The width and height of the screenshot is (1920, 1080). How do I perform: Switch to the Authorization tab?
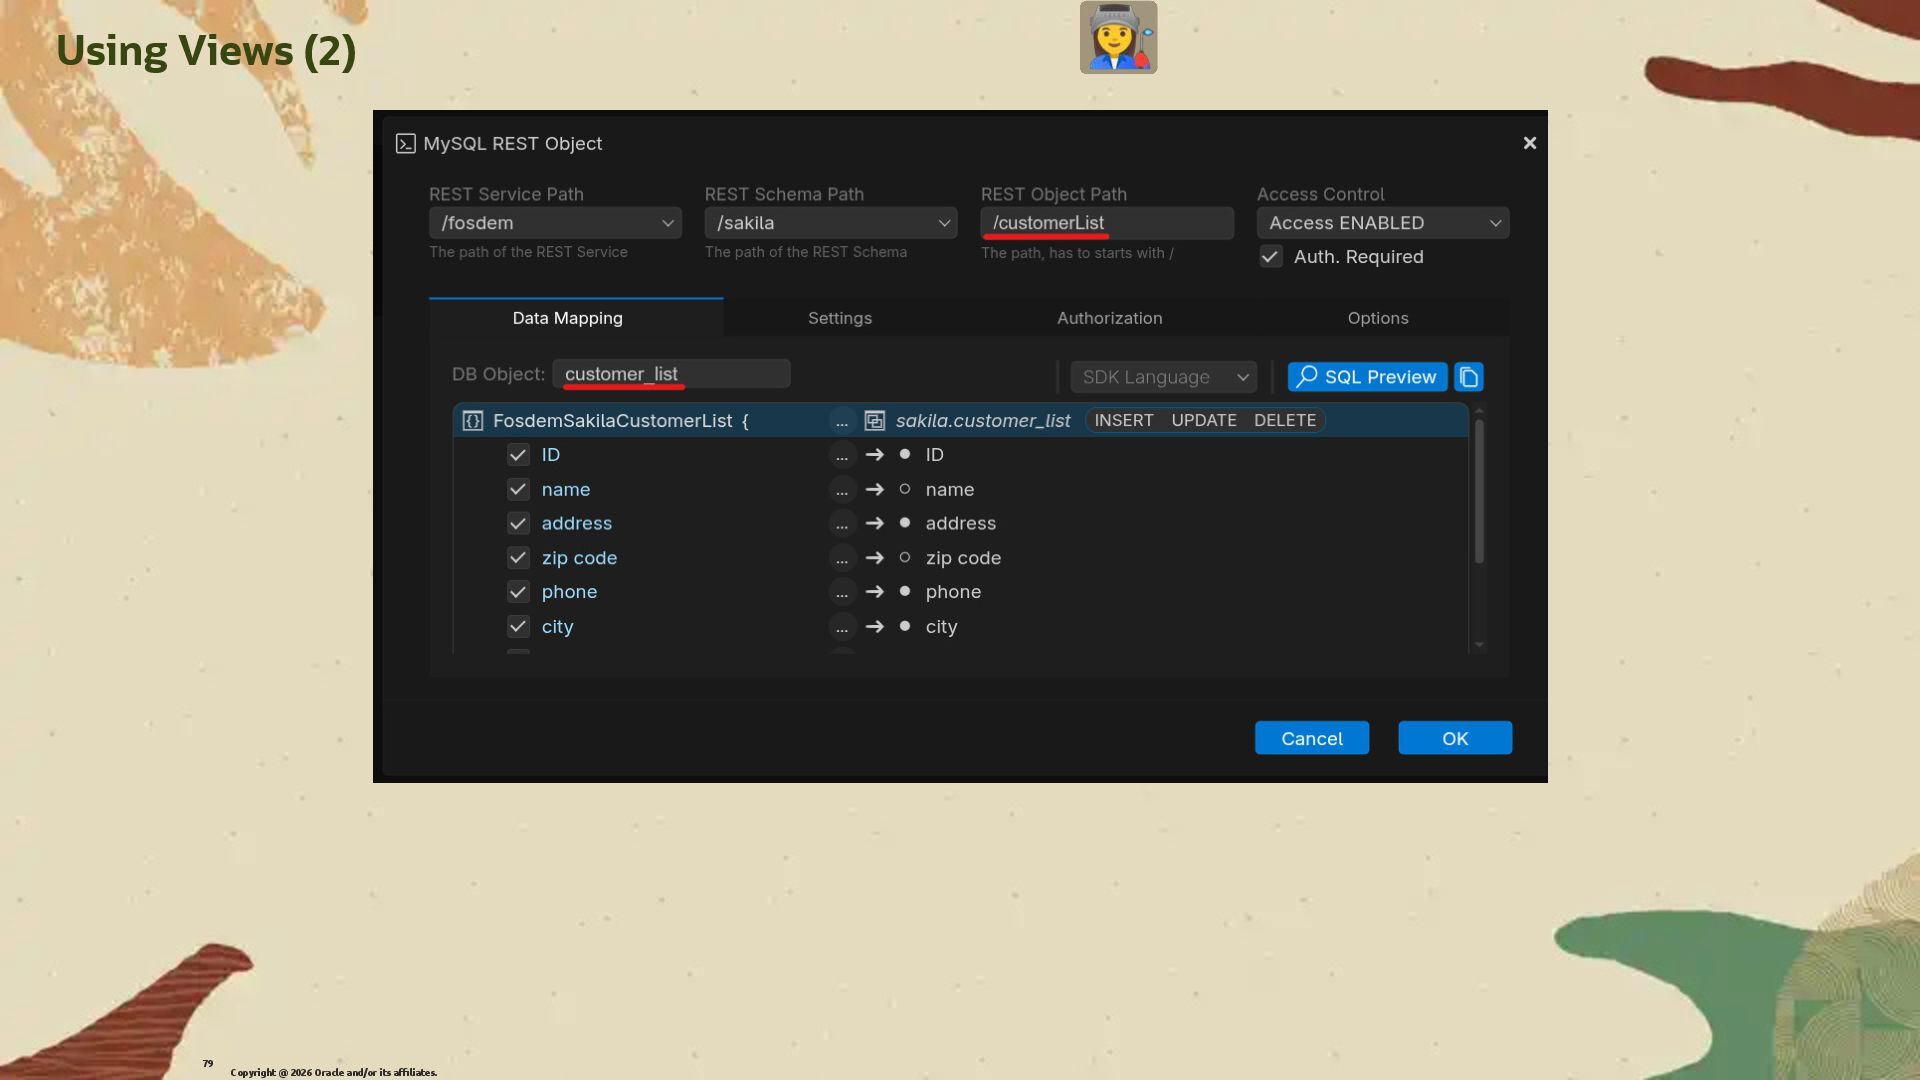pyautogui.click(x=1109, y=318)
